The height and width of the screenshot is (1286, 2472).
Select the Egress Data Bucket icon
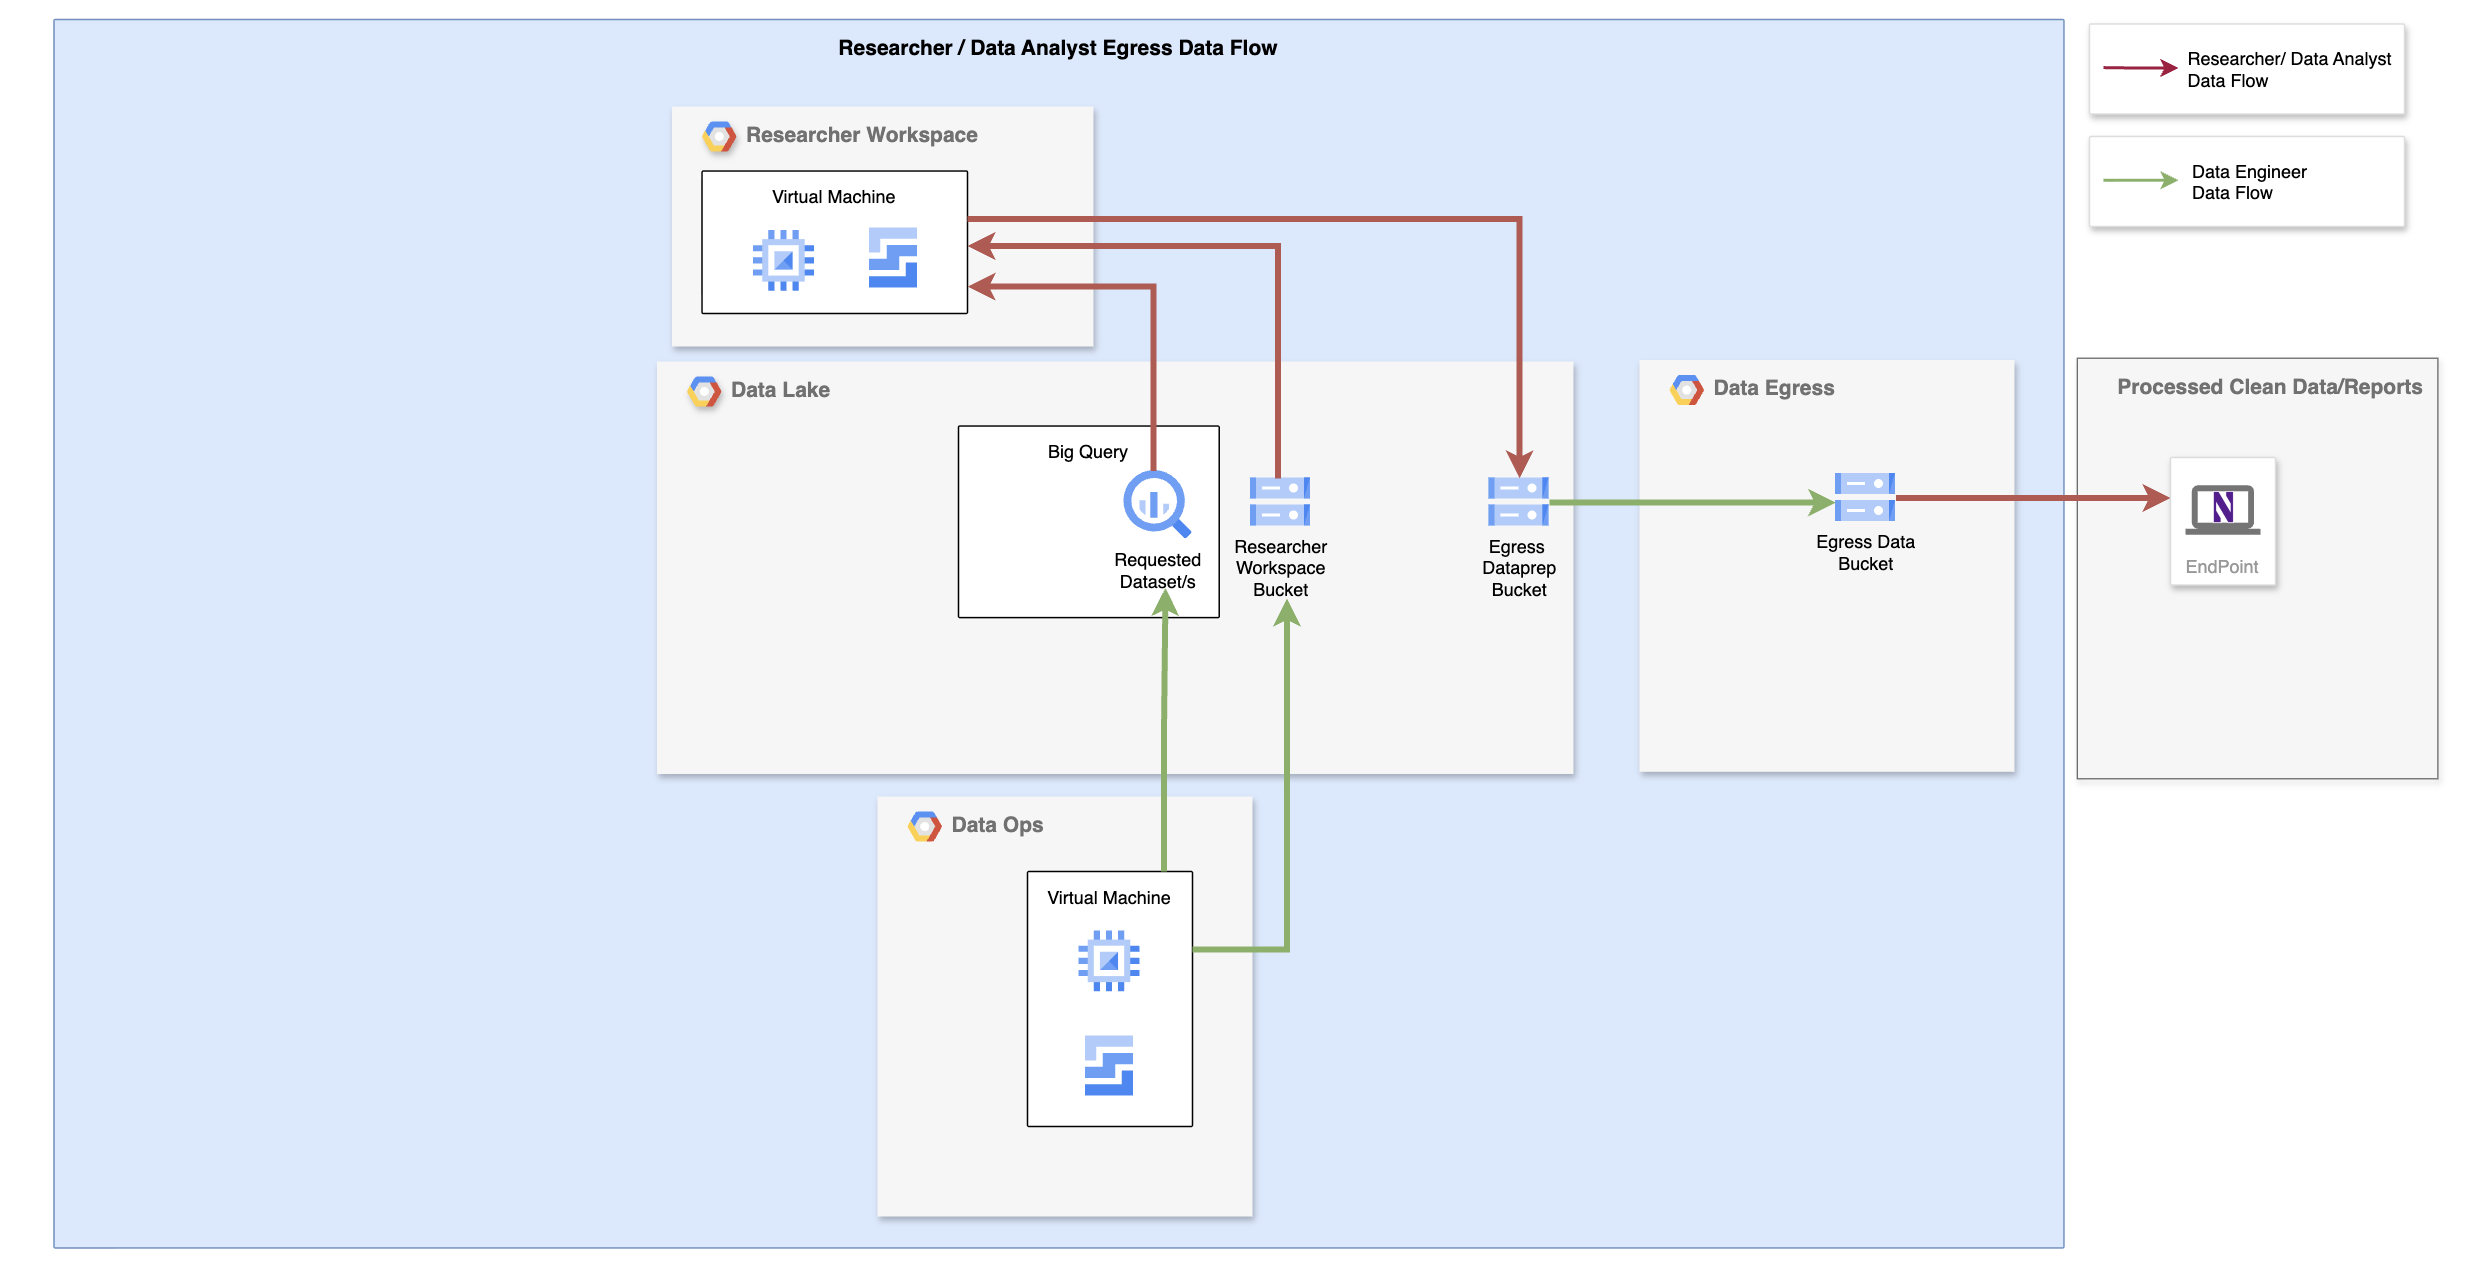[x=1864, y=497]
